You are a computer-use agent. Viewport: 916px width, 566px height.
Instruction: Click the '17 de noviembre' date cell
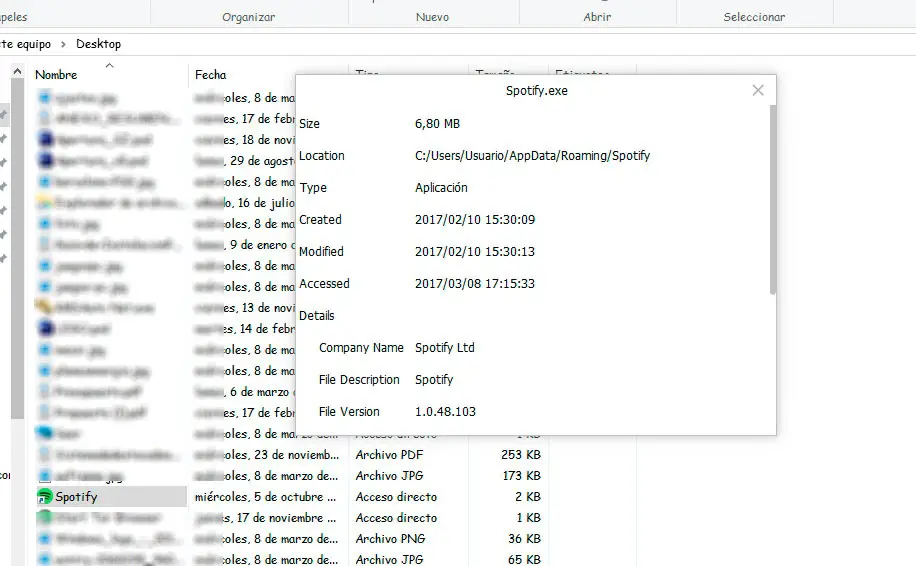(266, 518)
